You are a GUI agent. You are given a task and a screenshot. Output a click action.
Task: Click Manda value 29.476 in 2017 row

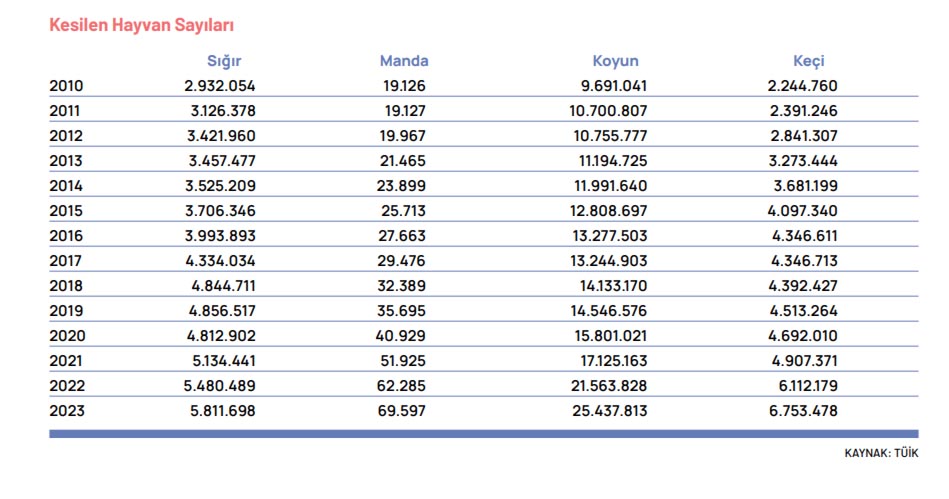(402, 261)
